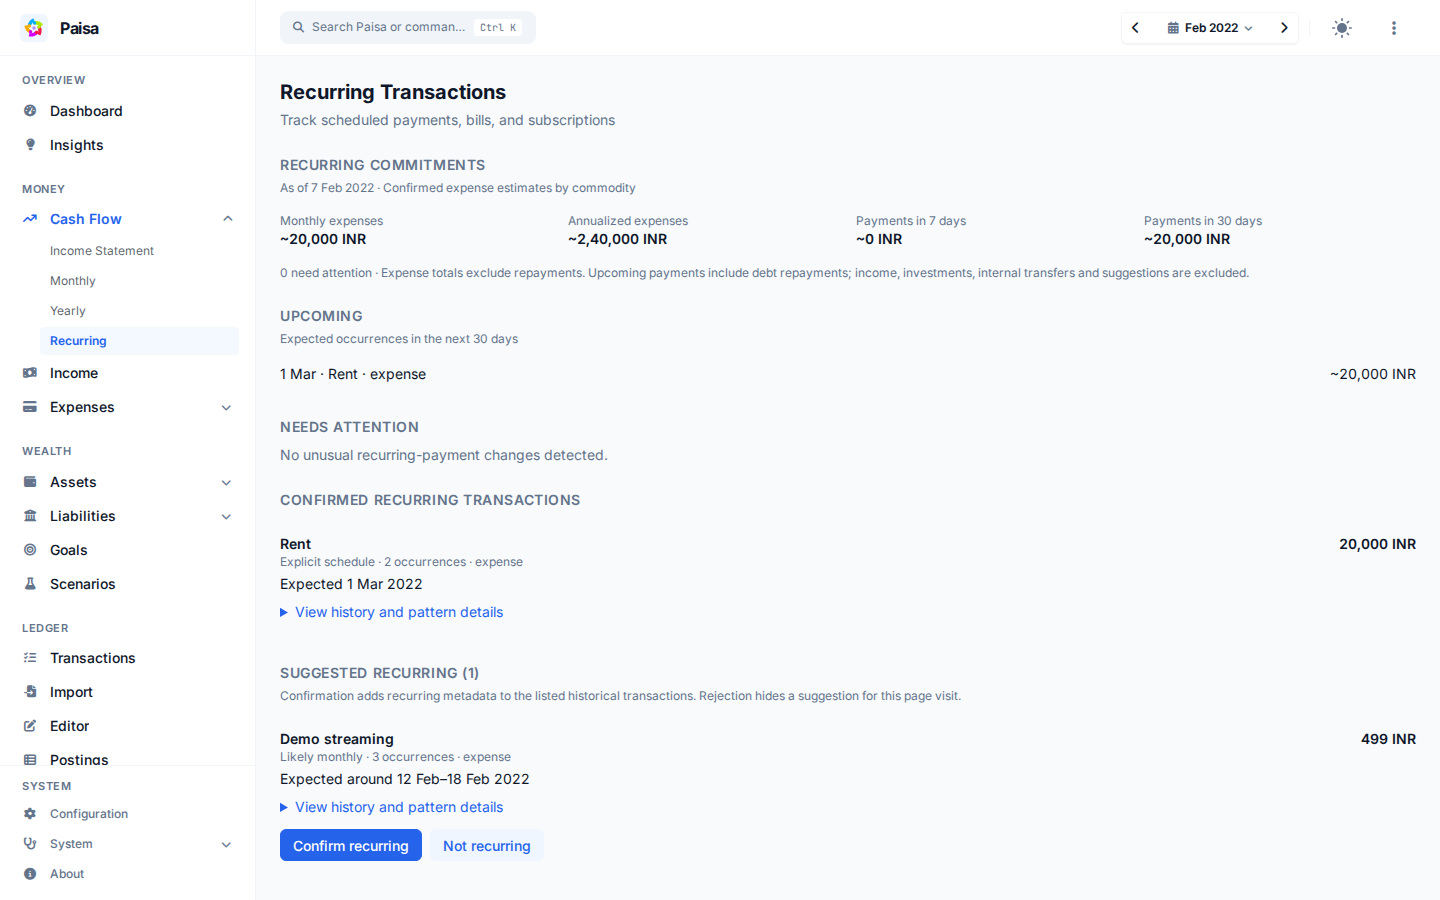Expand Rent's history and pattern details
This screenshot has width=1440, height=900.
[392, 612]
